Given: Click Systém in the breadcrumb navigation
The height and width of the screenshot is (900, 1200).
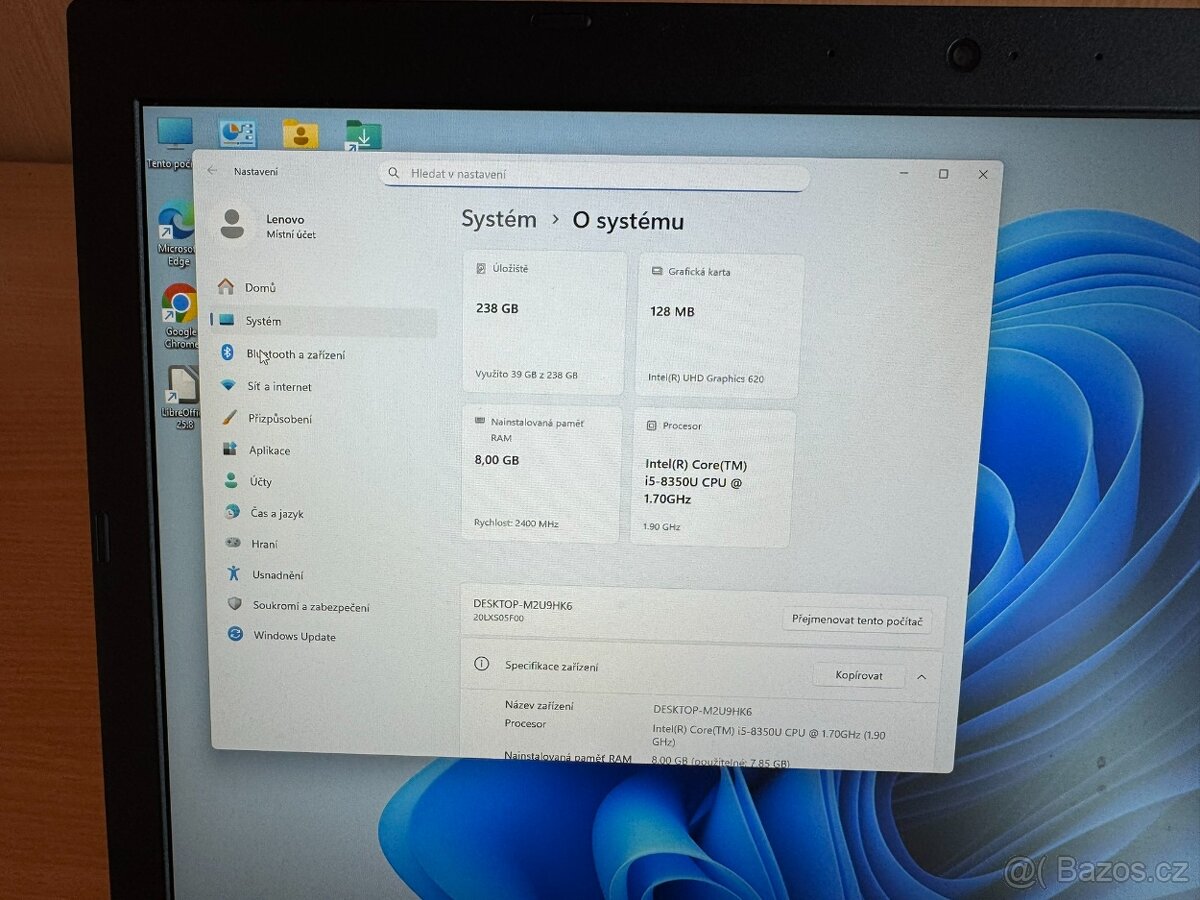Looking at the screenshot, I should (498, 220).
